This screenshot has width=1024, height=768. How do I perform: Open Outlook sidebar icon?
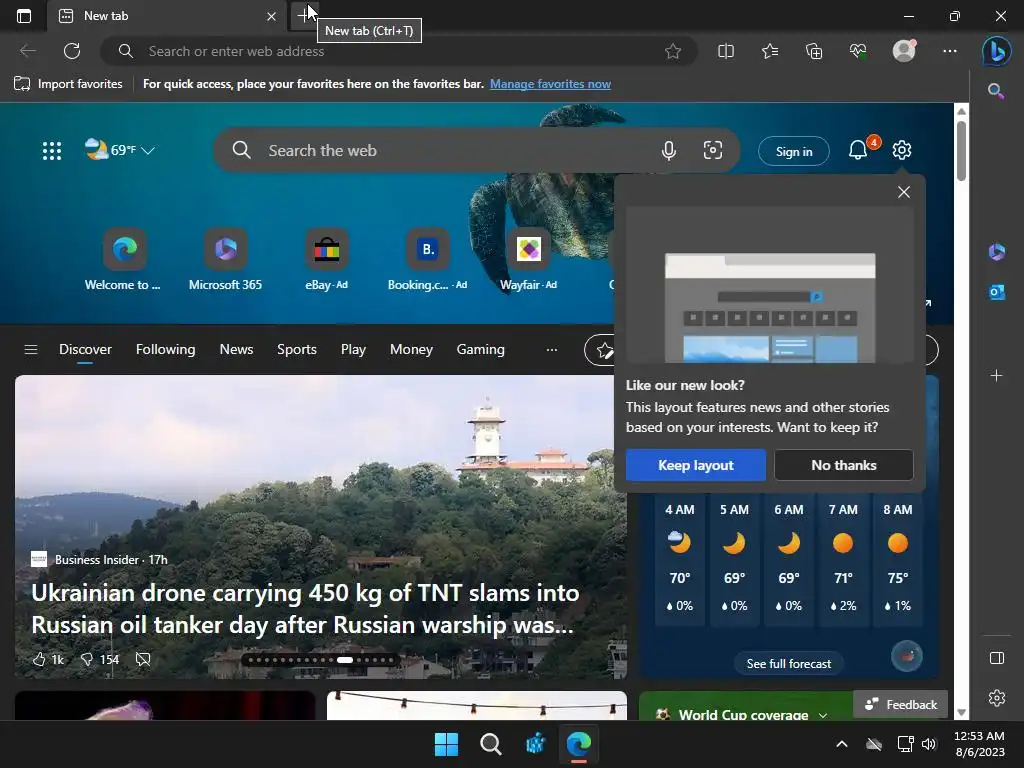(x=997, y=292)
